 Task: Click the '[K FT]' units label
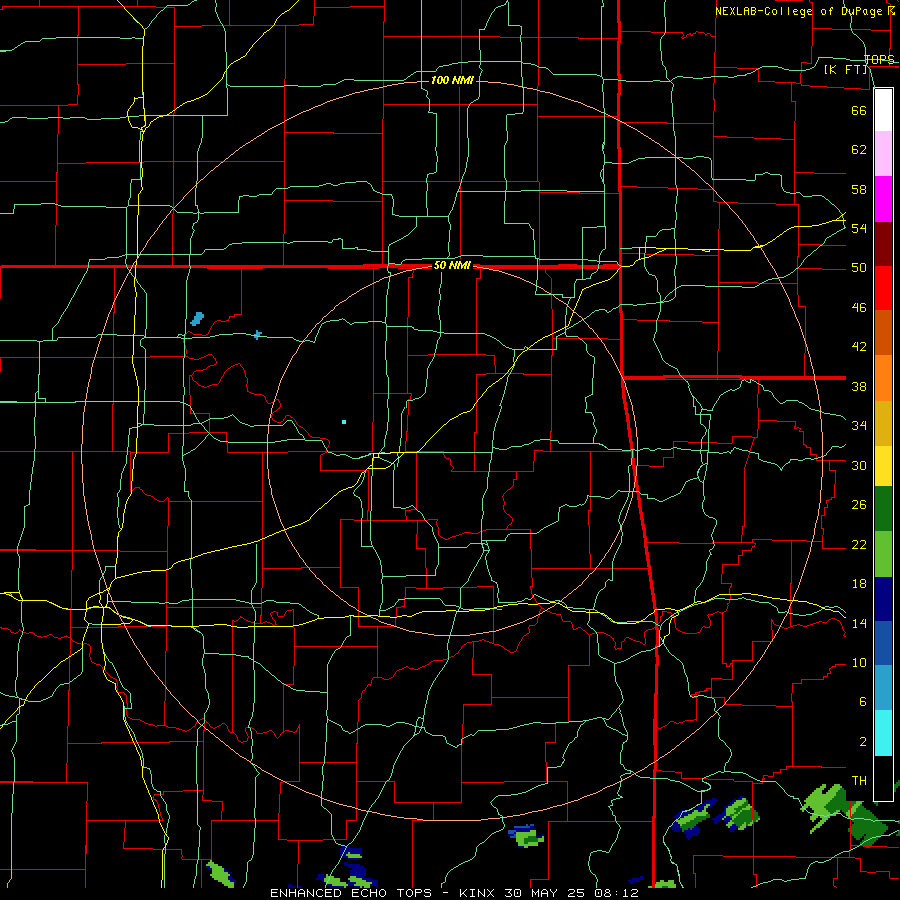[845, 69]
